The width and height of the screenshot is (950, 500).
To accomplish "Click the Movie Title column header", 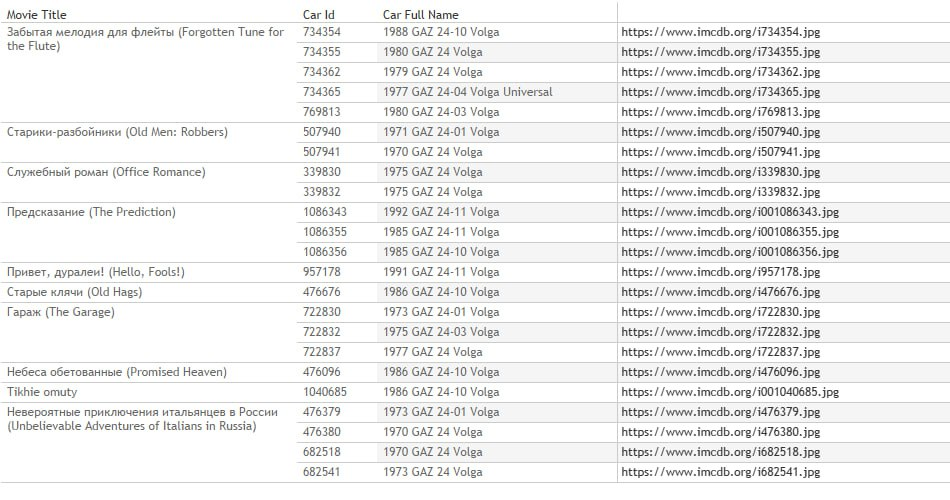I will (x=40, y=15).
